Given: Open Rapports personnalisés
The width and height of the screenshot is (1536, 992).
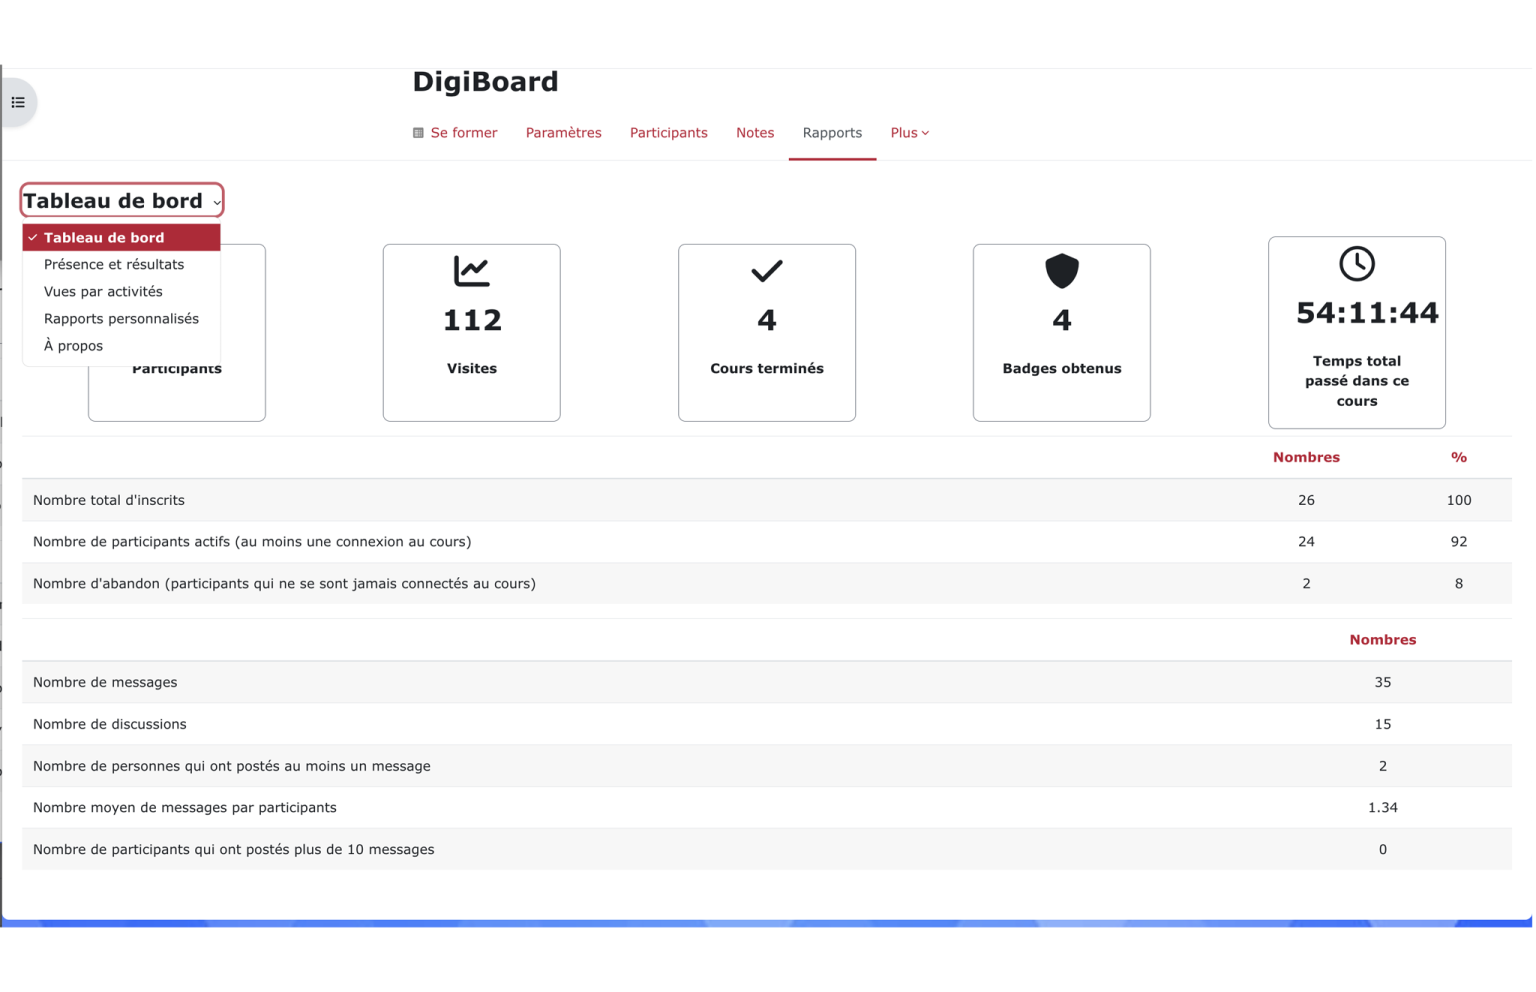Looking at the screenshot, I should (121, 318).
